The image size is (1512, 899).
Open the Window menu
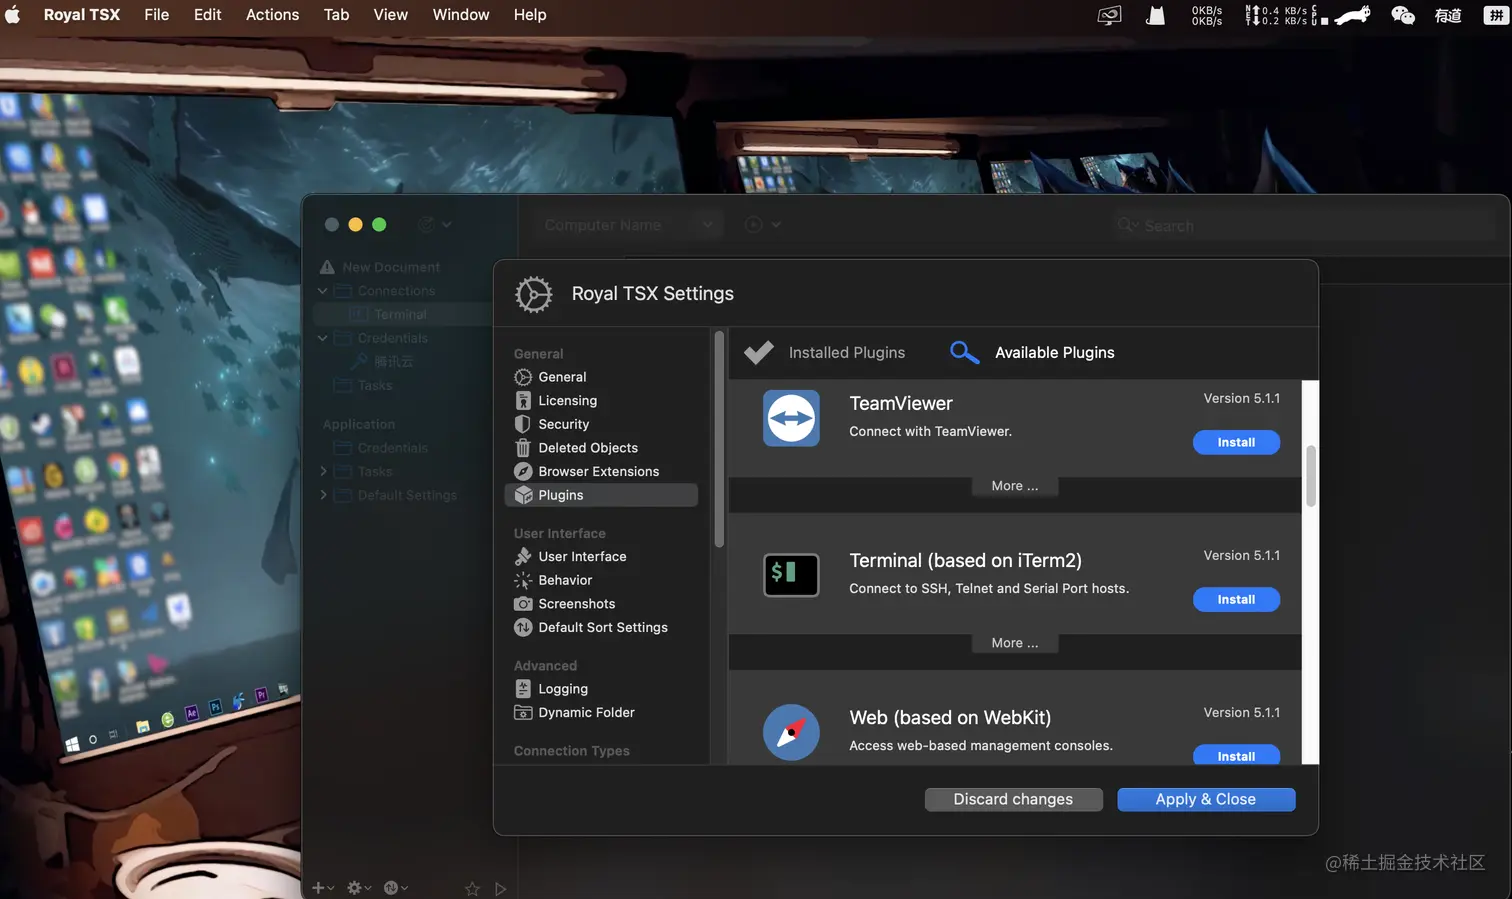coord(461,14)
